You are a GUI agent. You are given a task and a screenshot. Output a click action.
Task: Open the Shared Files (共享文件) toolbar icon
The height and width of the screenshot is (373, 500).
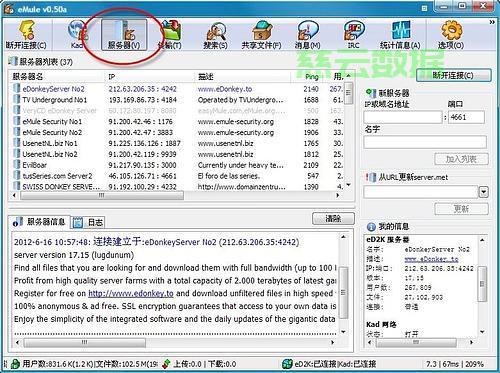click(261, 35)
